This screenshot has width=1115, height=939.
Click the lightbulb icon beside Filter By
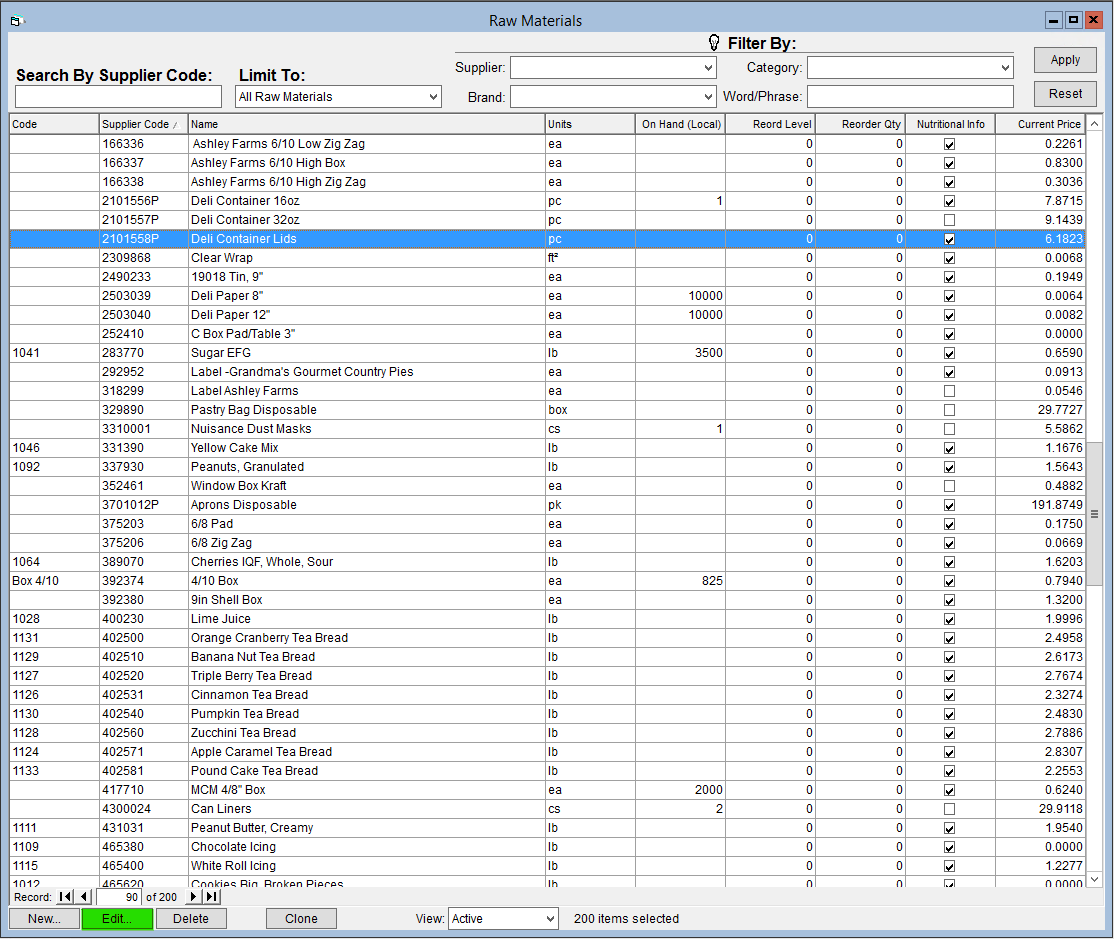(714, 43)
